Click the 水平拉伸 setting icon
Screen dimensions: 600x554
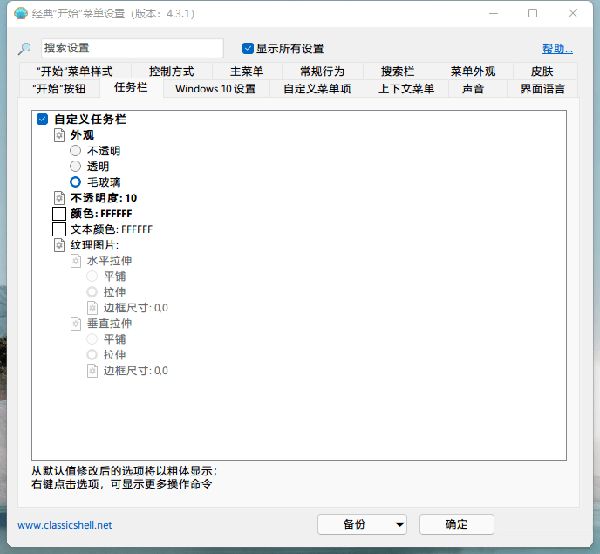[x=76, y=261]
